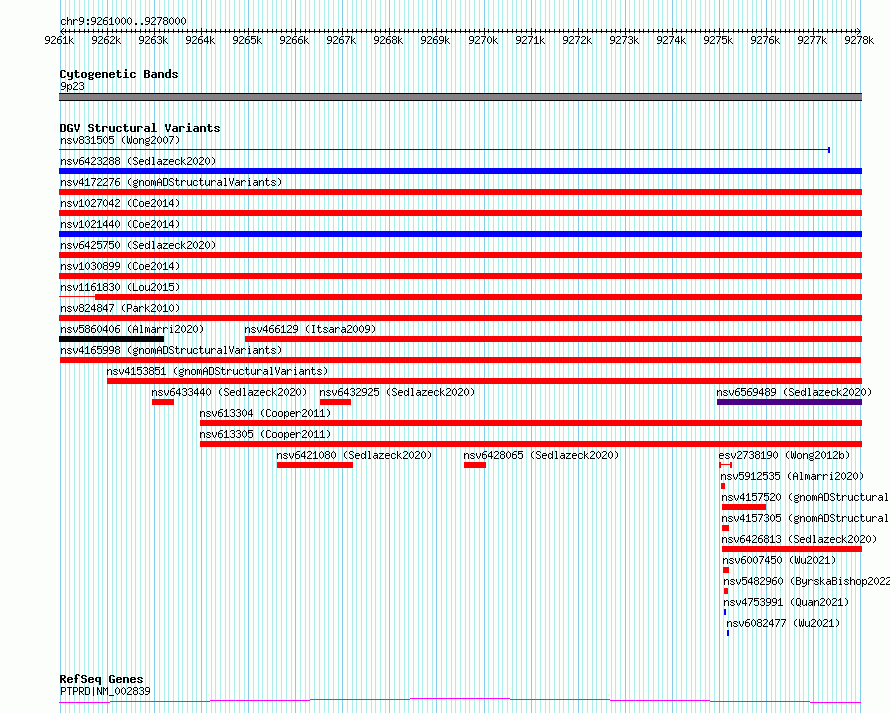Click the nsv1161830 (Lou2015) label
This screenshot has height=713, width=890.
click(120, 287)
